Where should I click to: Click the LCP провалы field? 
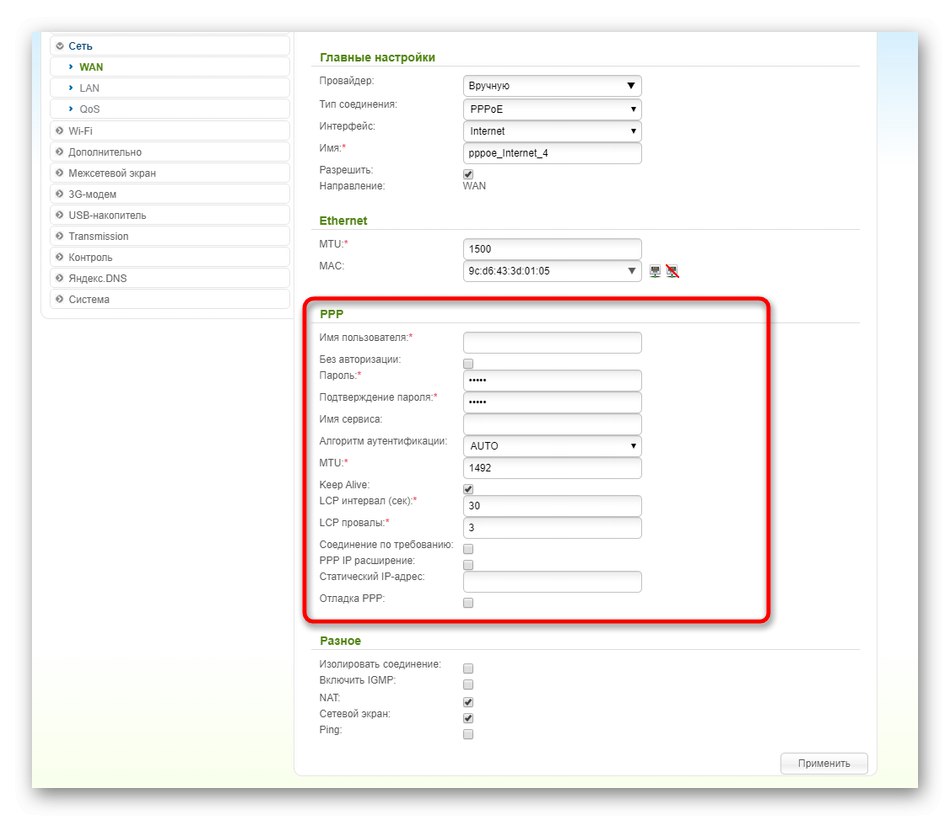click(552, 528)
